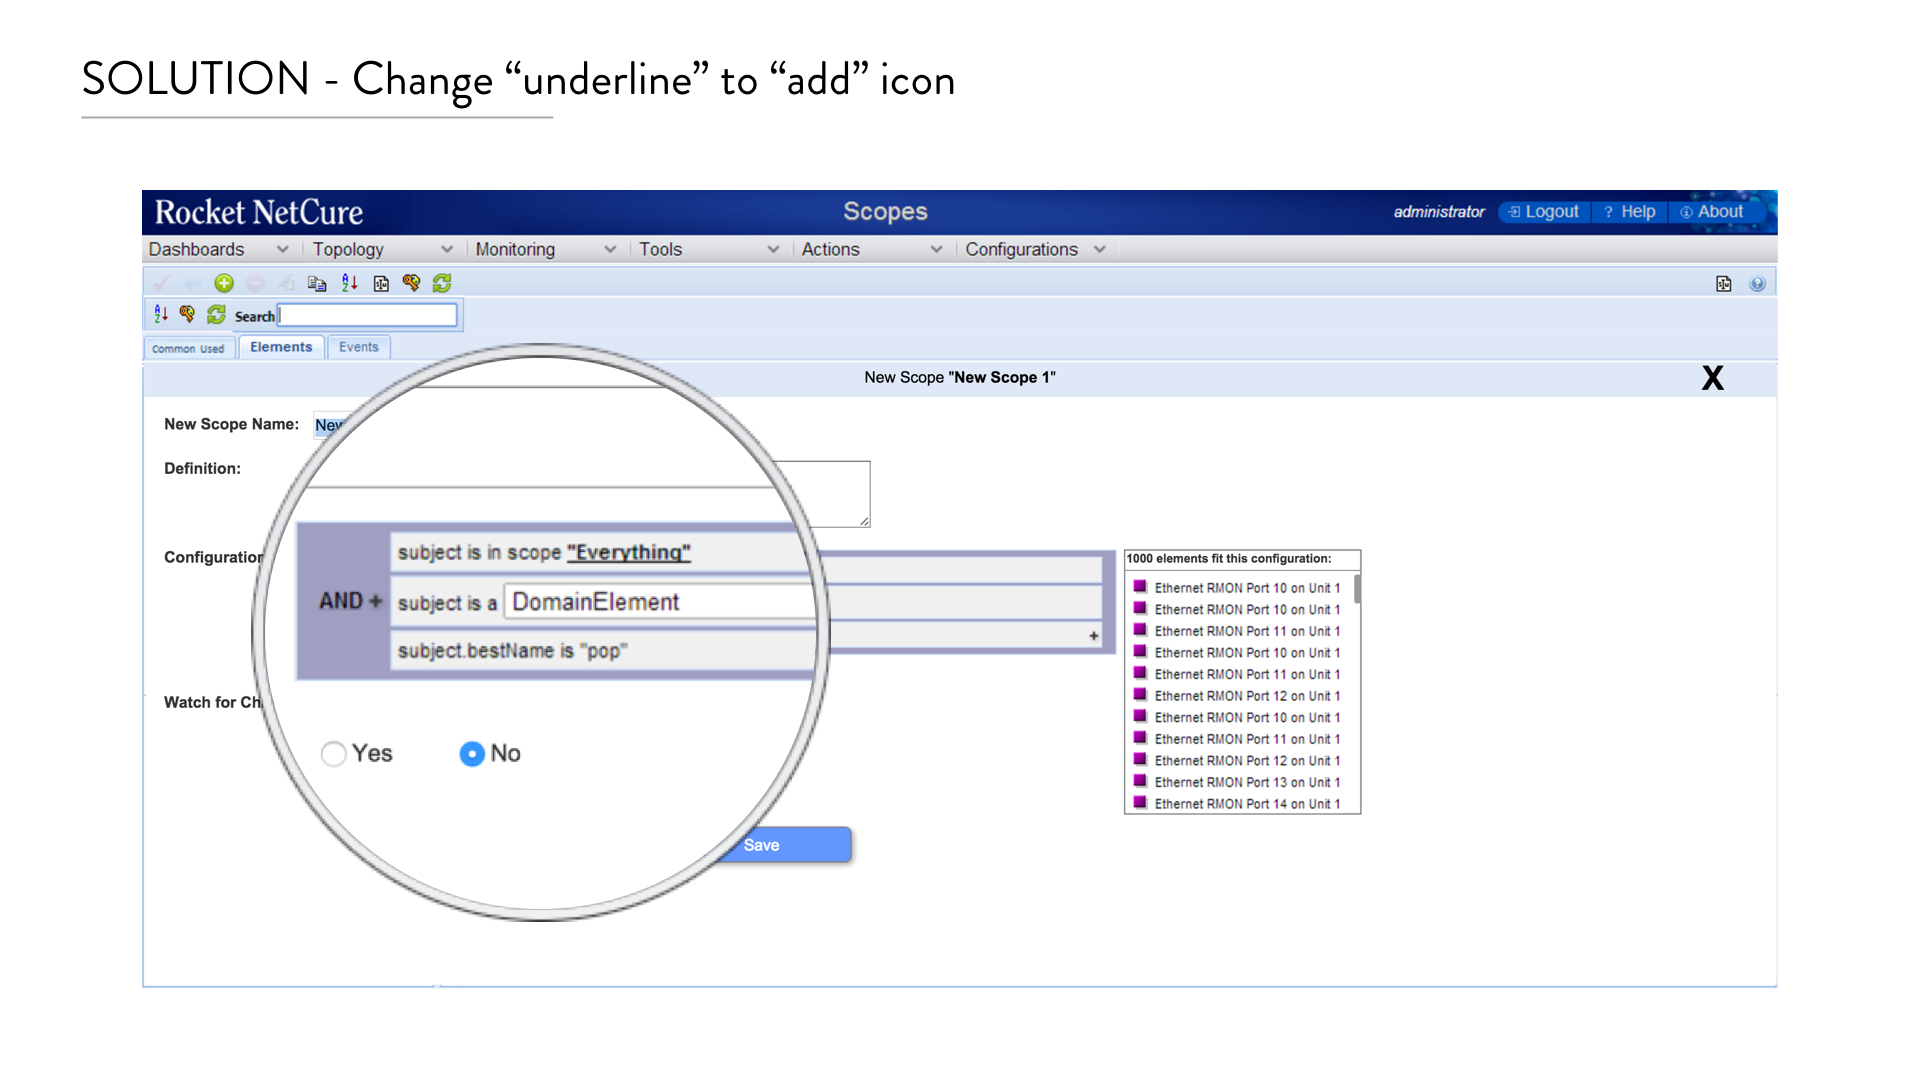Switch to the Elements tab

pos(281,347)
